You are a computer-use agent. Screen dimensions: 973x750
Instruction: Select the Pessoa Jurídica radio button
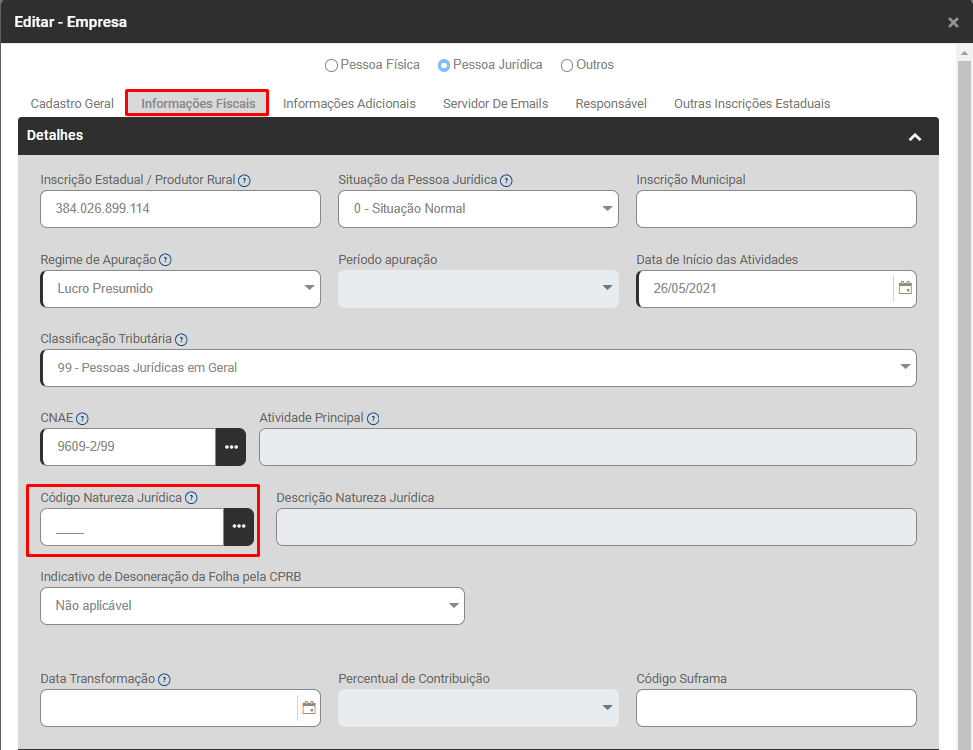[x=444, y=66]
